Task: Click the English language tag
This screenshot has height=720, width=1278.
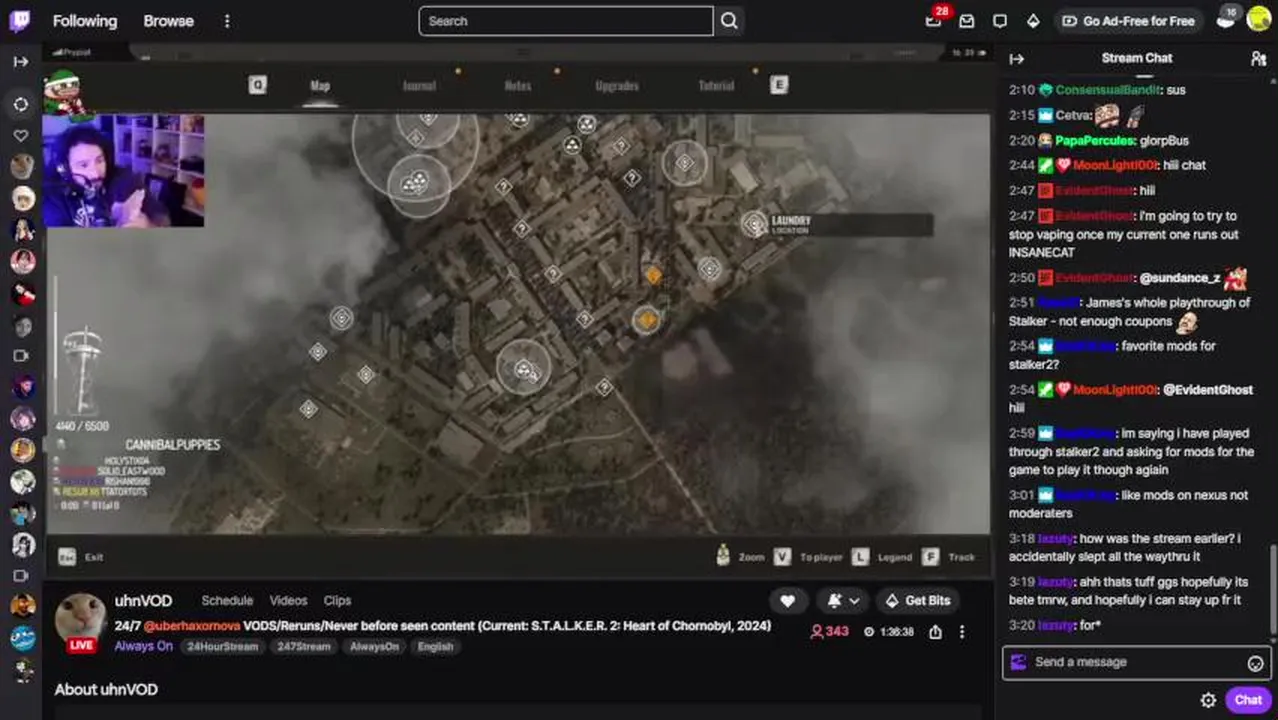Action: pyautogui.click(x=435, y=647)
